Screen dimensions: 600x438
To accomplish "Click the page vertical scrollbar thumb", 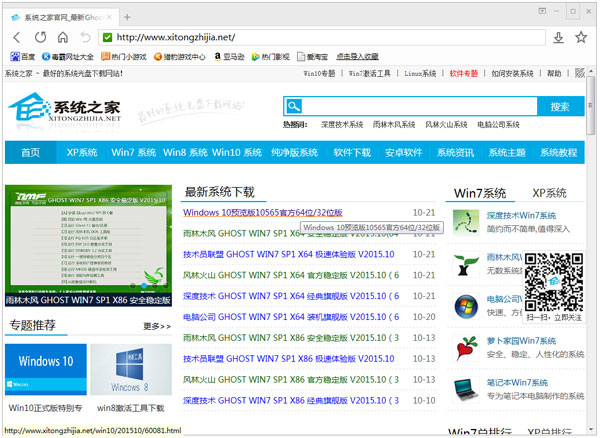I will [x=590, y=104].
